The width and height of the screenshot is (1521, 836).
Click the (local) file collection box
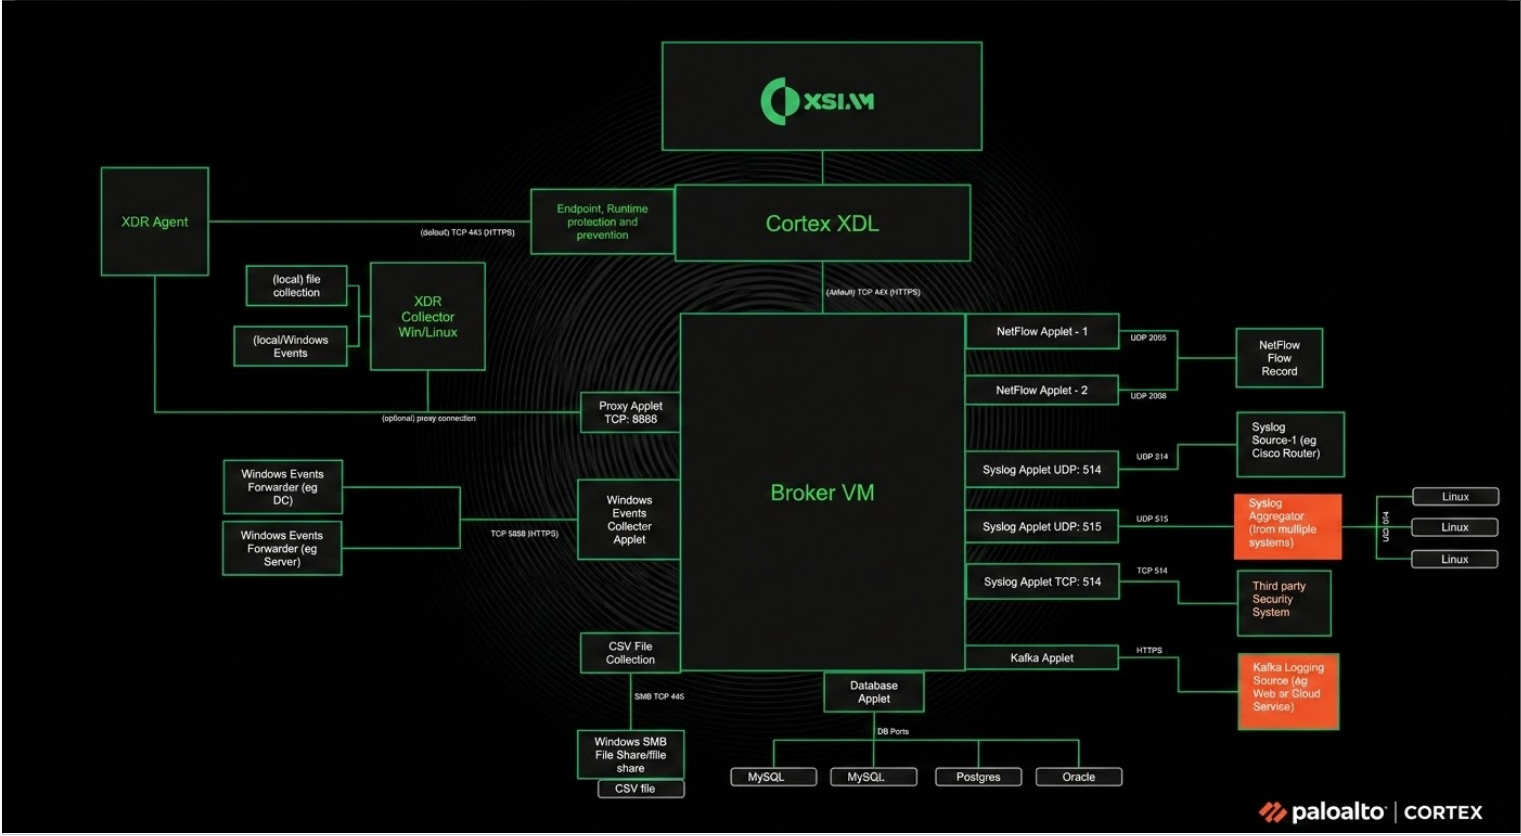click(x=296, y=286)
